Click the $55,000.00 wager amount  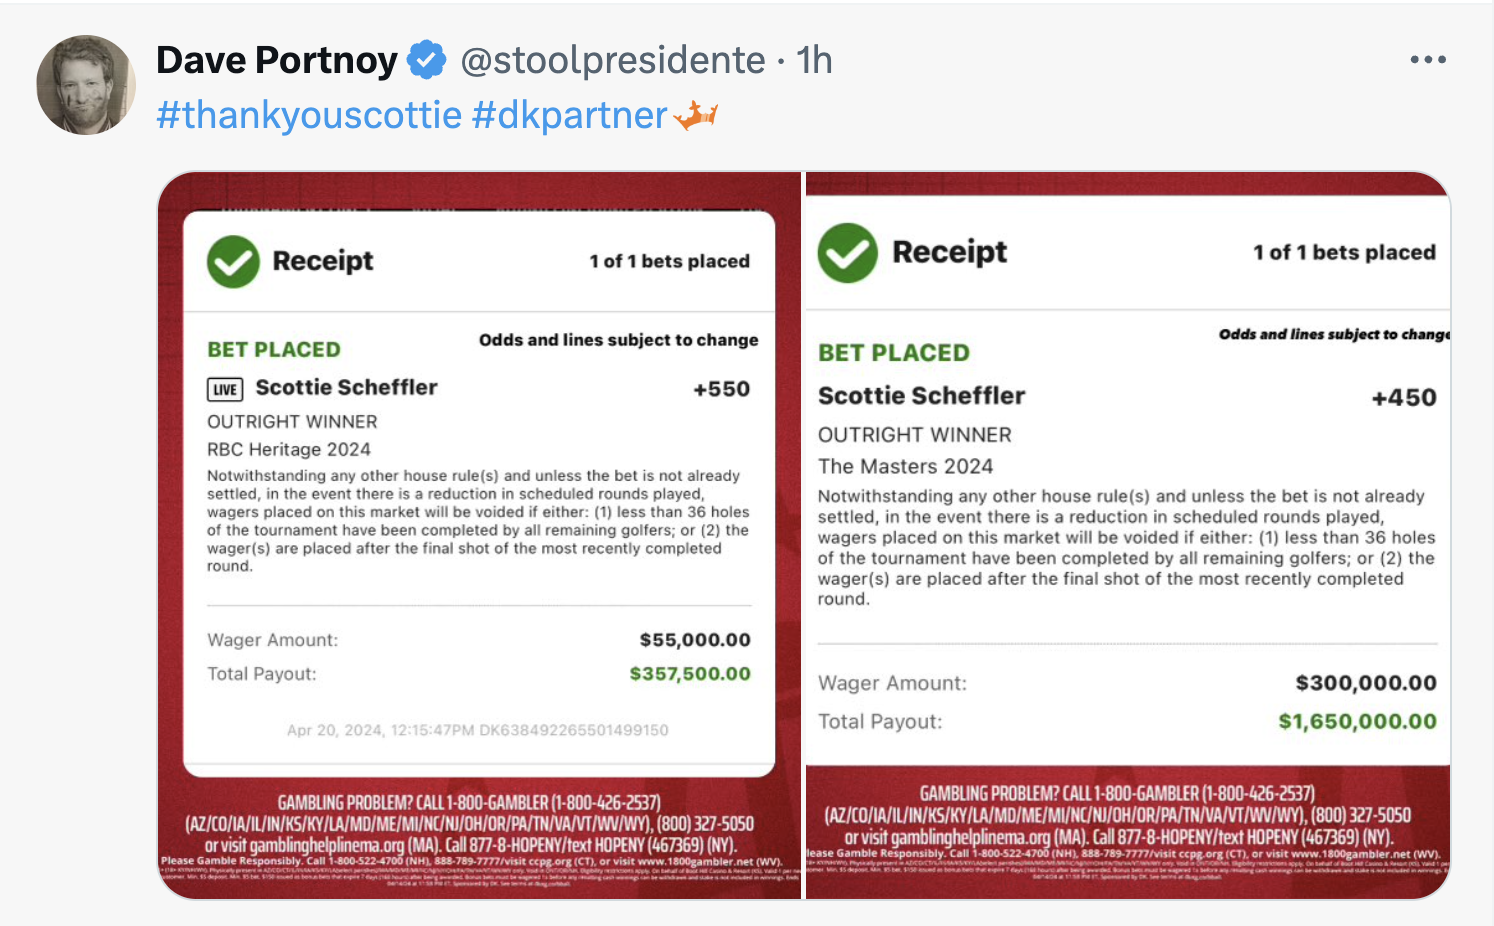(x=695, y=640)
